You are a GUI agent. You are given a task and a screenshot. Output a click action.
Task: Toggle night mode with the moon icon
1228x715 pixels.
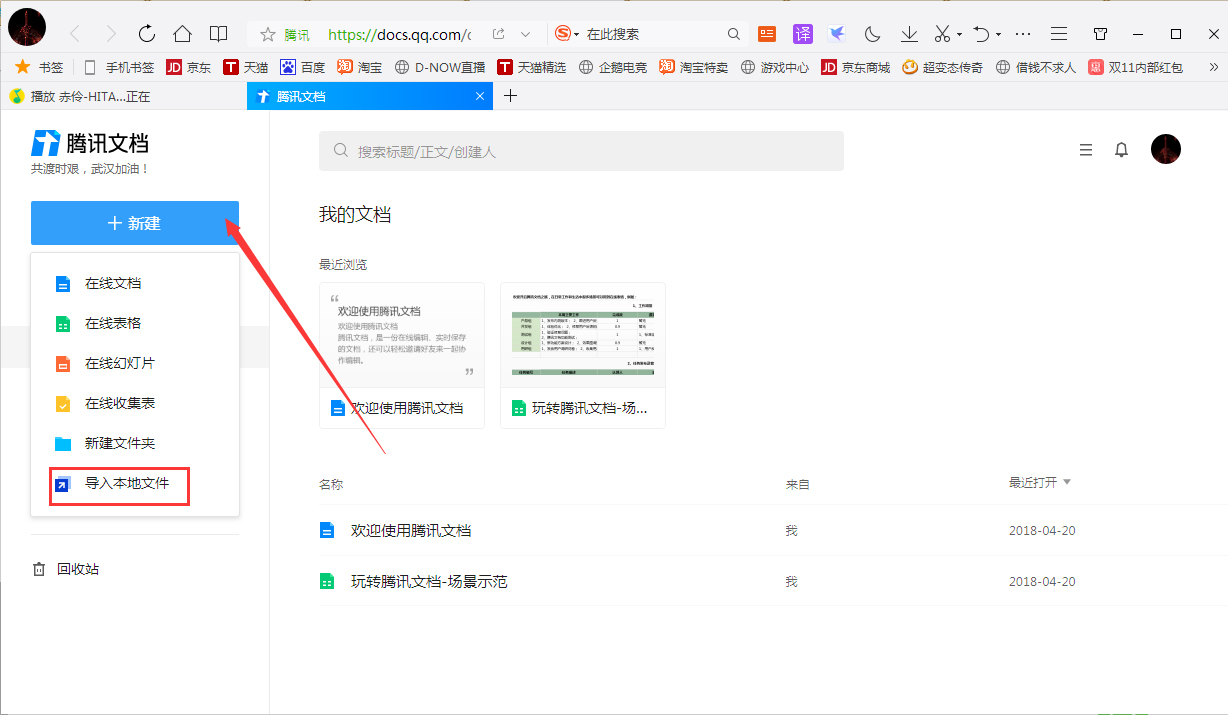872,33
